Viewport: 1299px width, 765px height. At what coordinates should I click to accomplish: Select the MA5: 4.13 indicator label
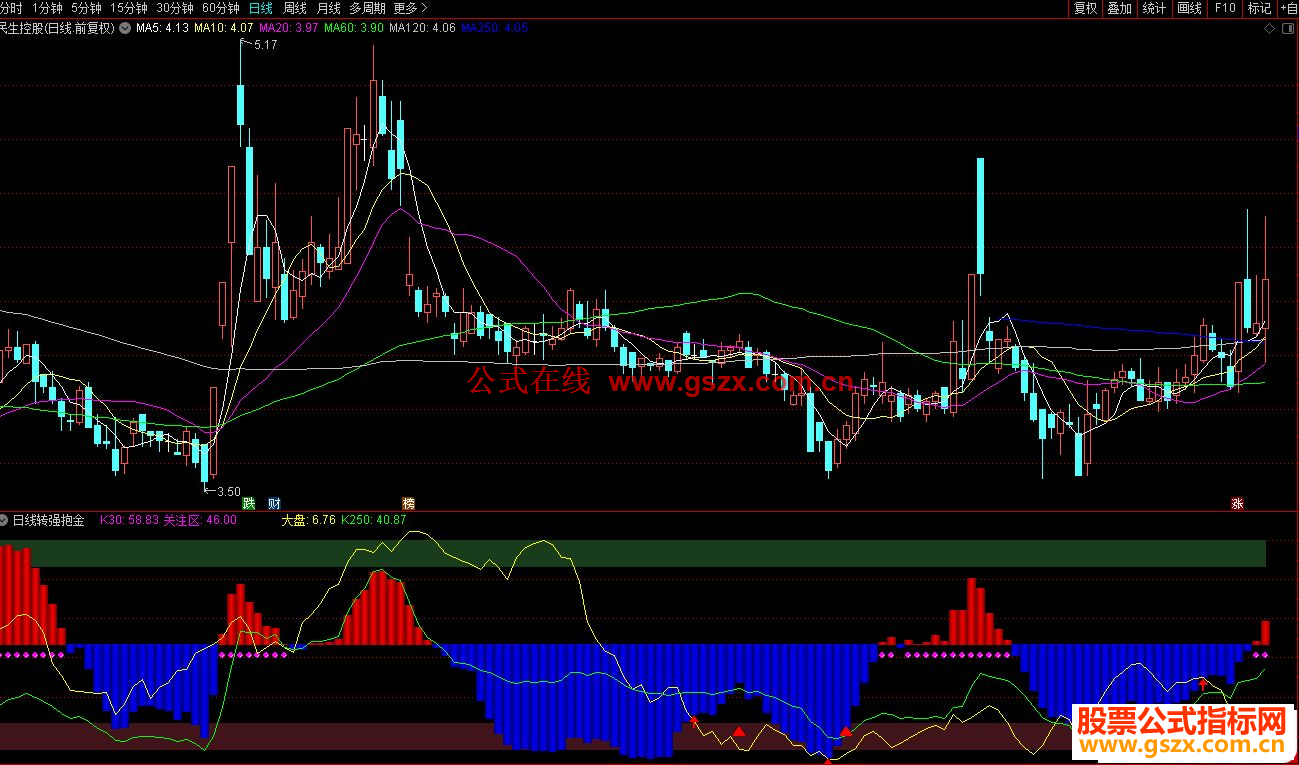162,28
